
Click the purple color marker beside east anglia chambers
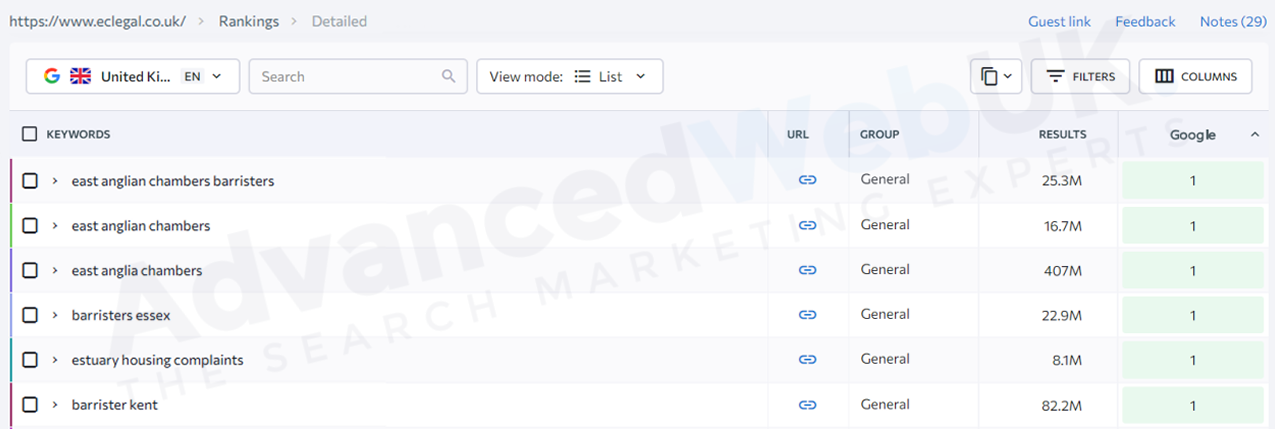click(x=11, y=270)
